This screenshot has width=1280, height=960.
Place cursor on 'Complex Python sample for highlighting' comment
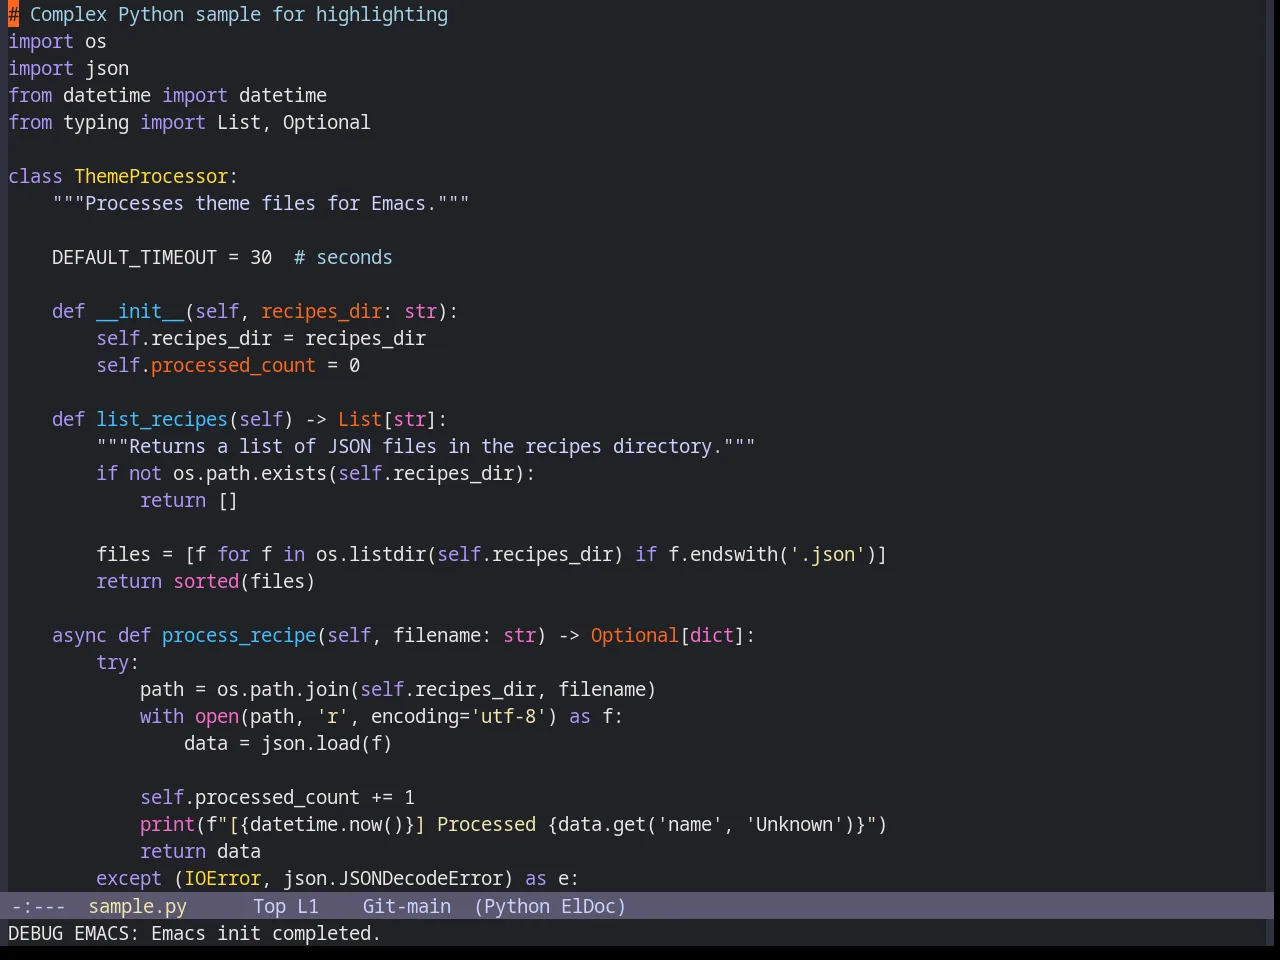[239, 14]
